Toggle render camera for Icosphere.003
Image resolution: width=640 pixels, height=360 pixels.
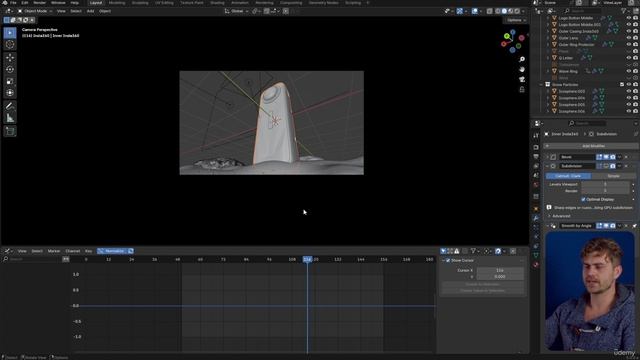pyautogui.click(x=636, y=91)
